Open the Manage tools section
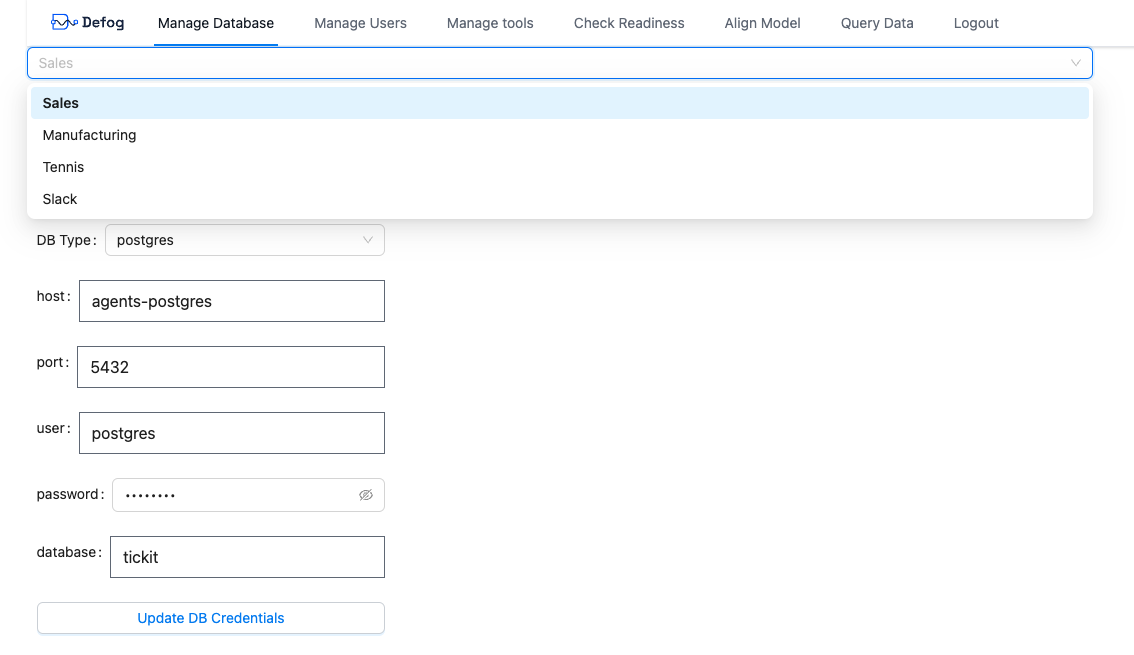1134x655 pixels. click(490, 22)
